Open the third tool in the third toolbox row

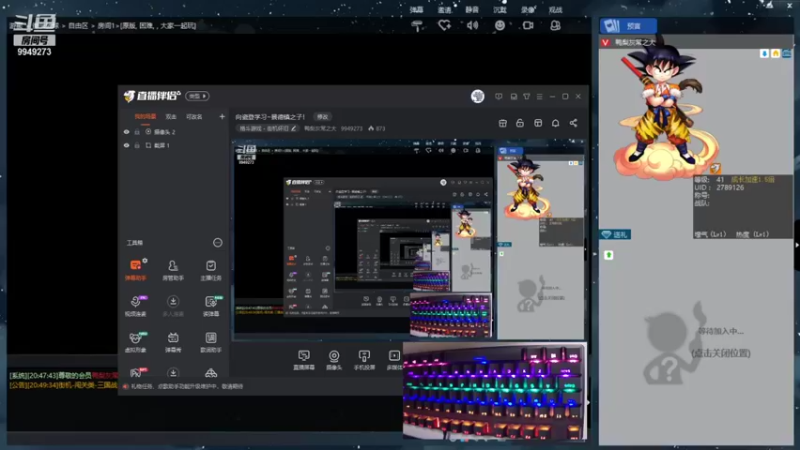[211, 342]
